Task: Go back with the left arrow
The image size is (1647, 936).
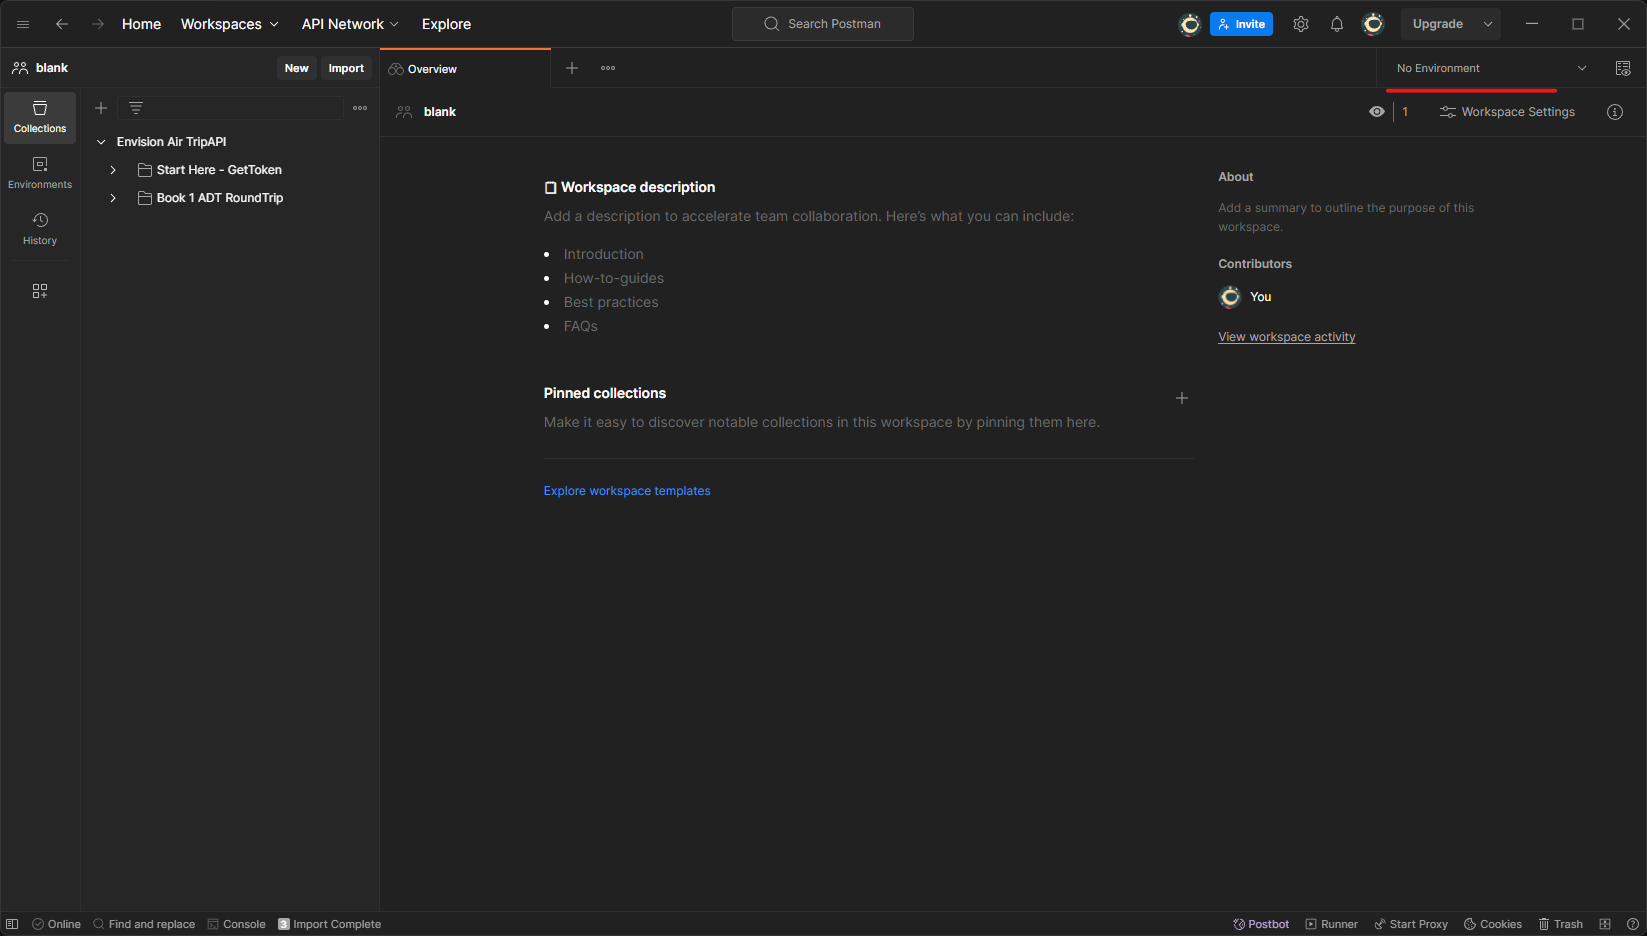Action: (x=62, y=24)
